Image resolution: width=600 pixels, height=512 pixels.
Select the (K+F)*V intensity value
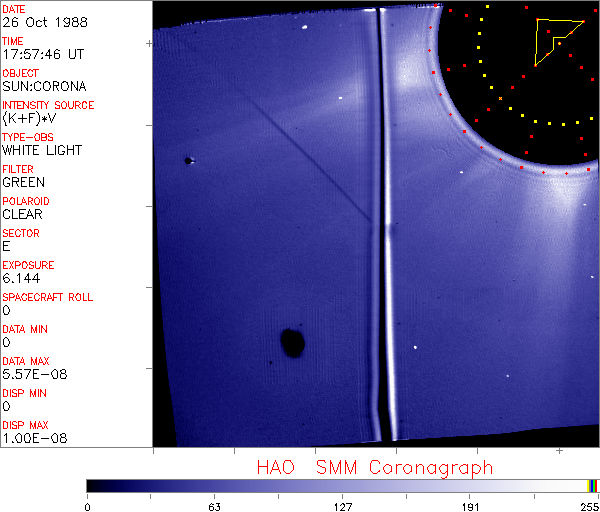click(x=29, y=119)
